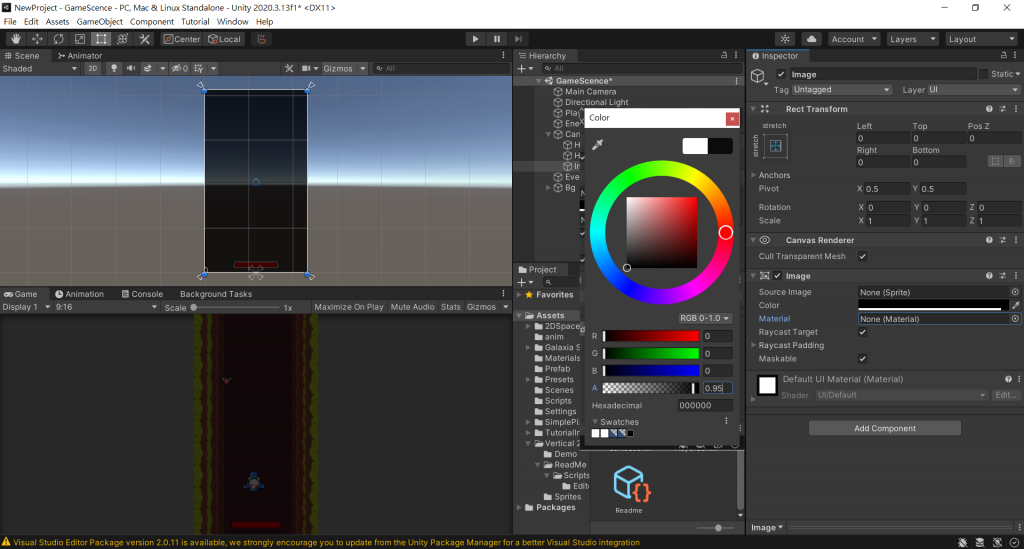Click the Play button
Viewport: 1024px width, 549px height.
[x=475, y=39]
